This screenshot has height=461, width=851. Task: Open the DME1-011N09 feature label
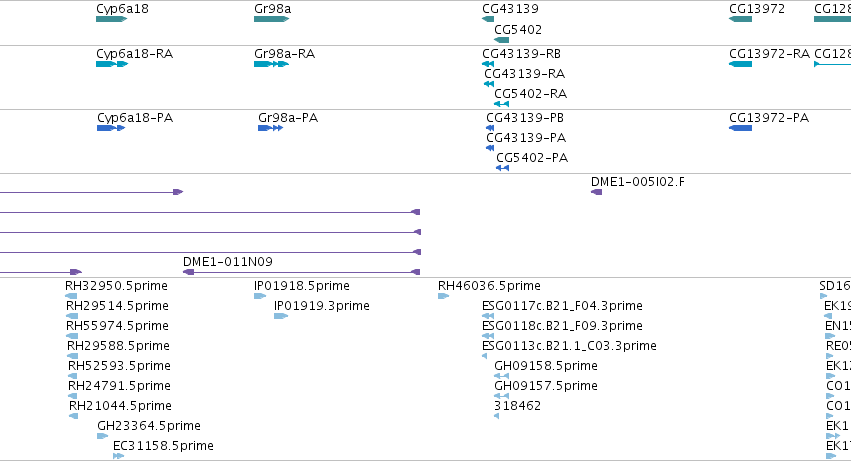[227, 262]
